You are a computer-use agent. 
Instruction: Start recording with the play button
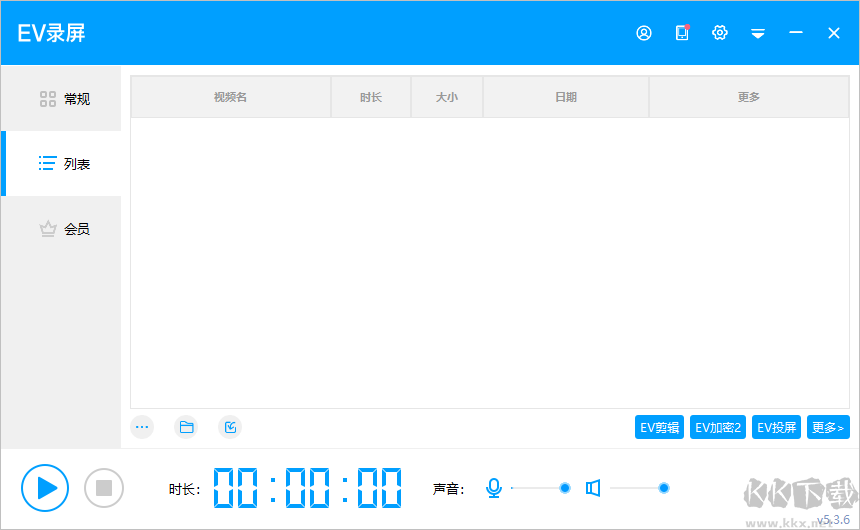point(45,488)
